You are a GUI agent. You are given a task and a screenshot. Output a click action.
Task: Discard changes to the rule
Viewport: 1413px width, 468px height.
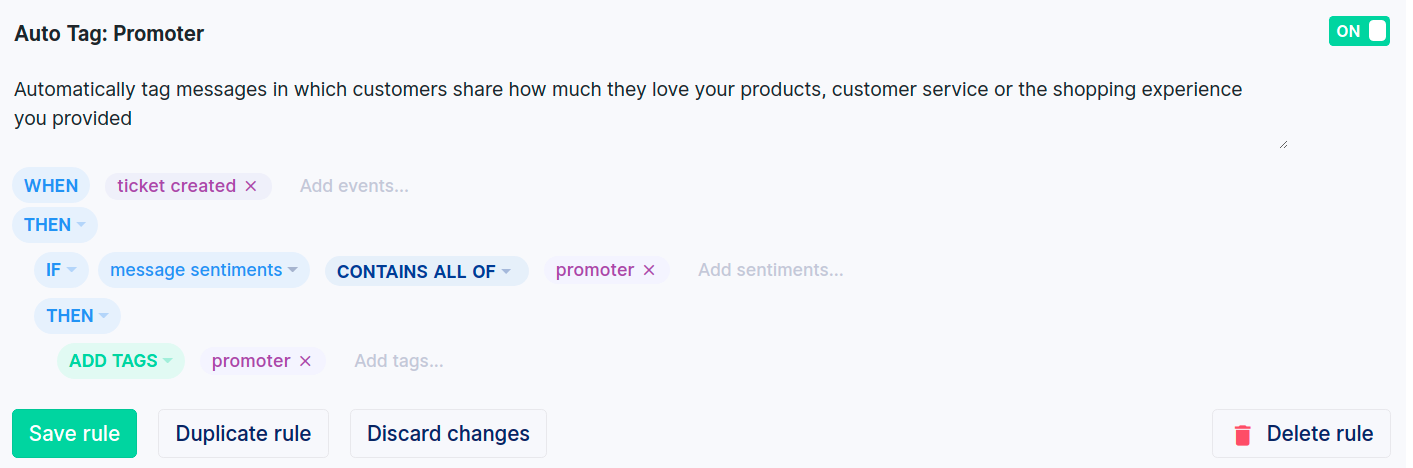coord(448,434)
